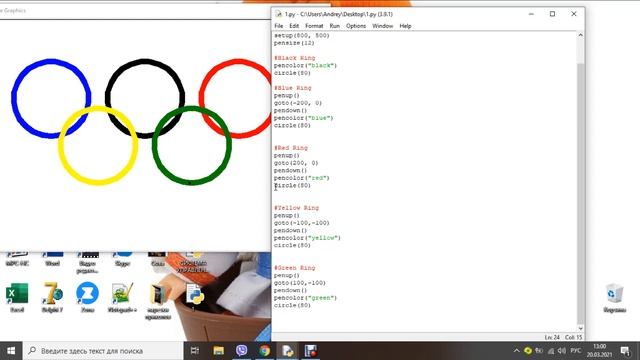Open Google Chrome from the taskbar

point(264,351)
